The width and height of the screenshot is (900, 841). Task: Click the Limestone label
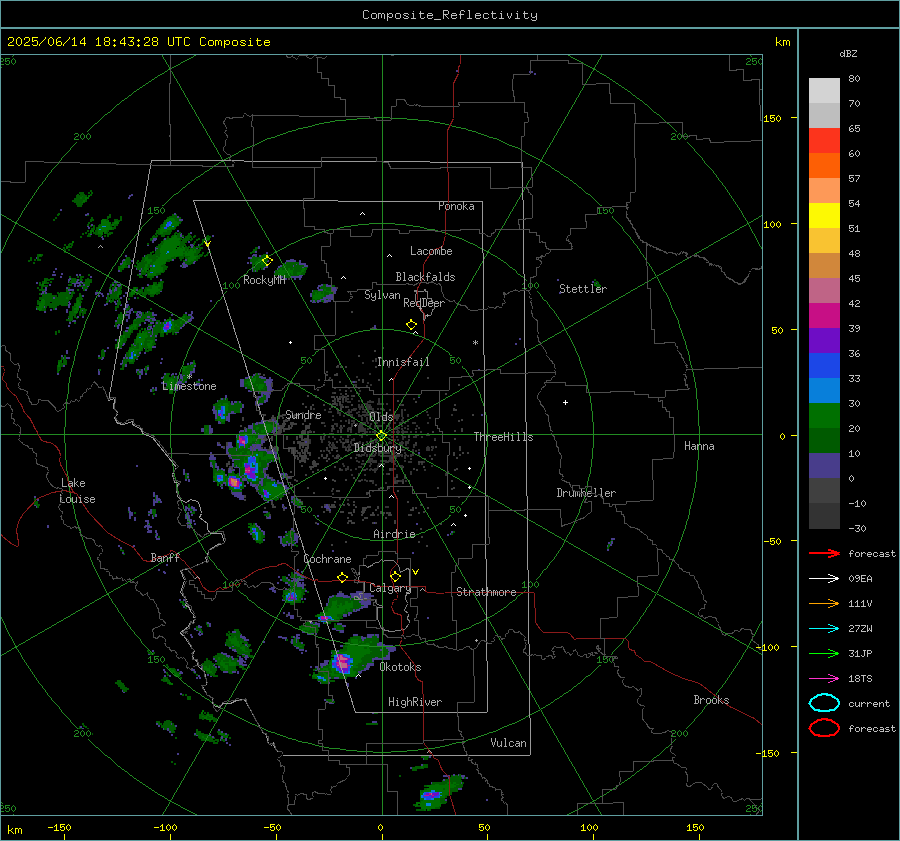pos(189,386)
